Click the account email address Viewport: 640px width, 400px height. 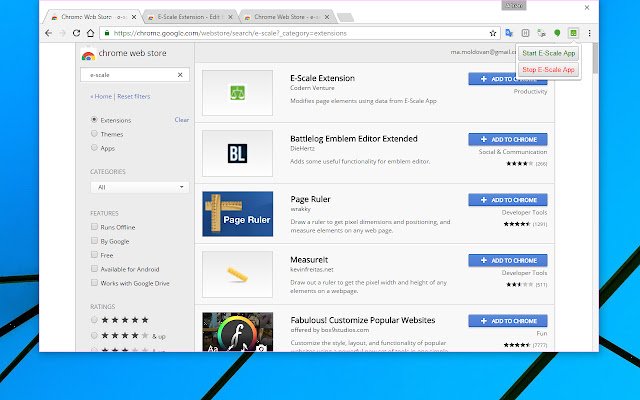click(x=483, y=52)
